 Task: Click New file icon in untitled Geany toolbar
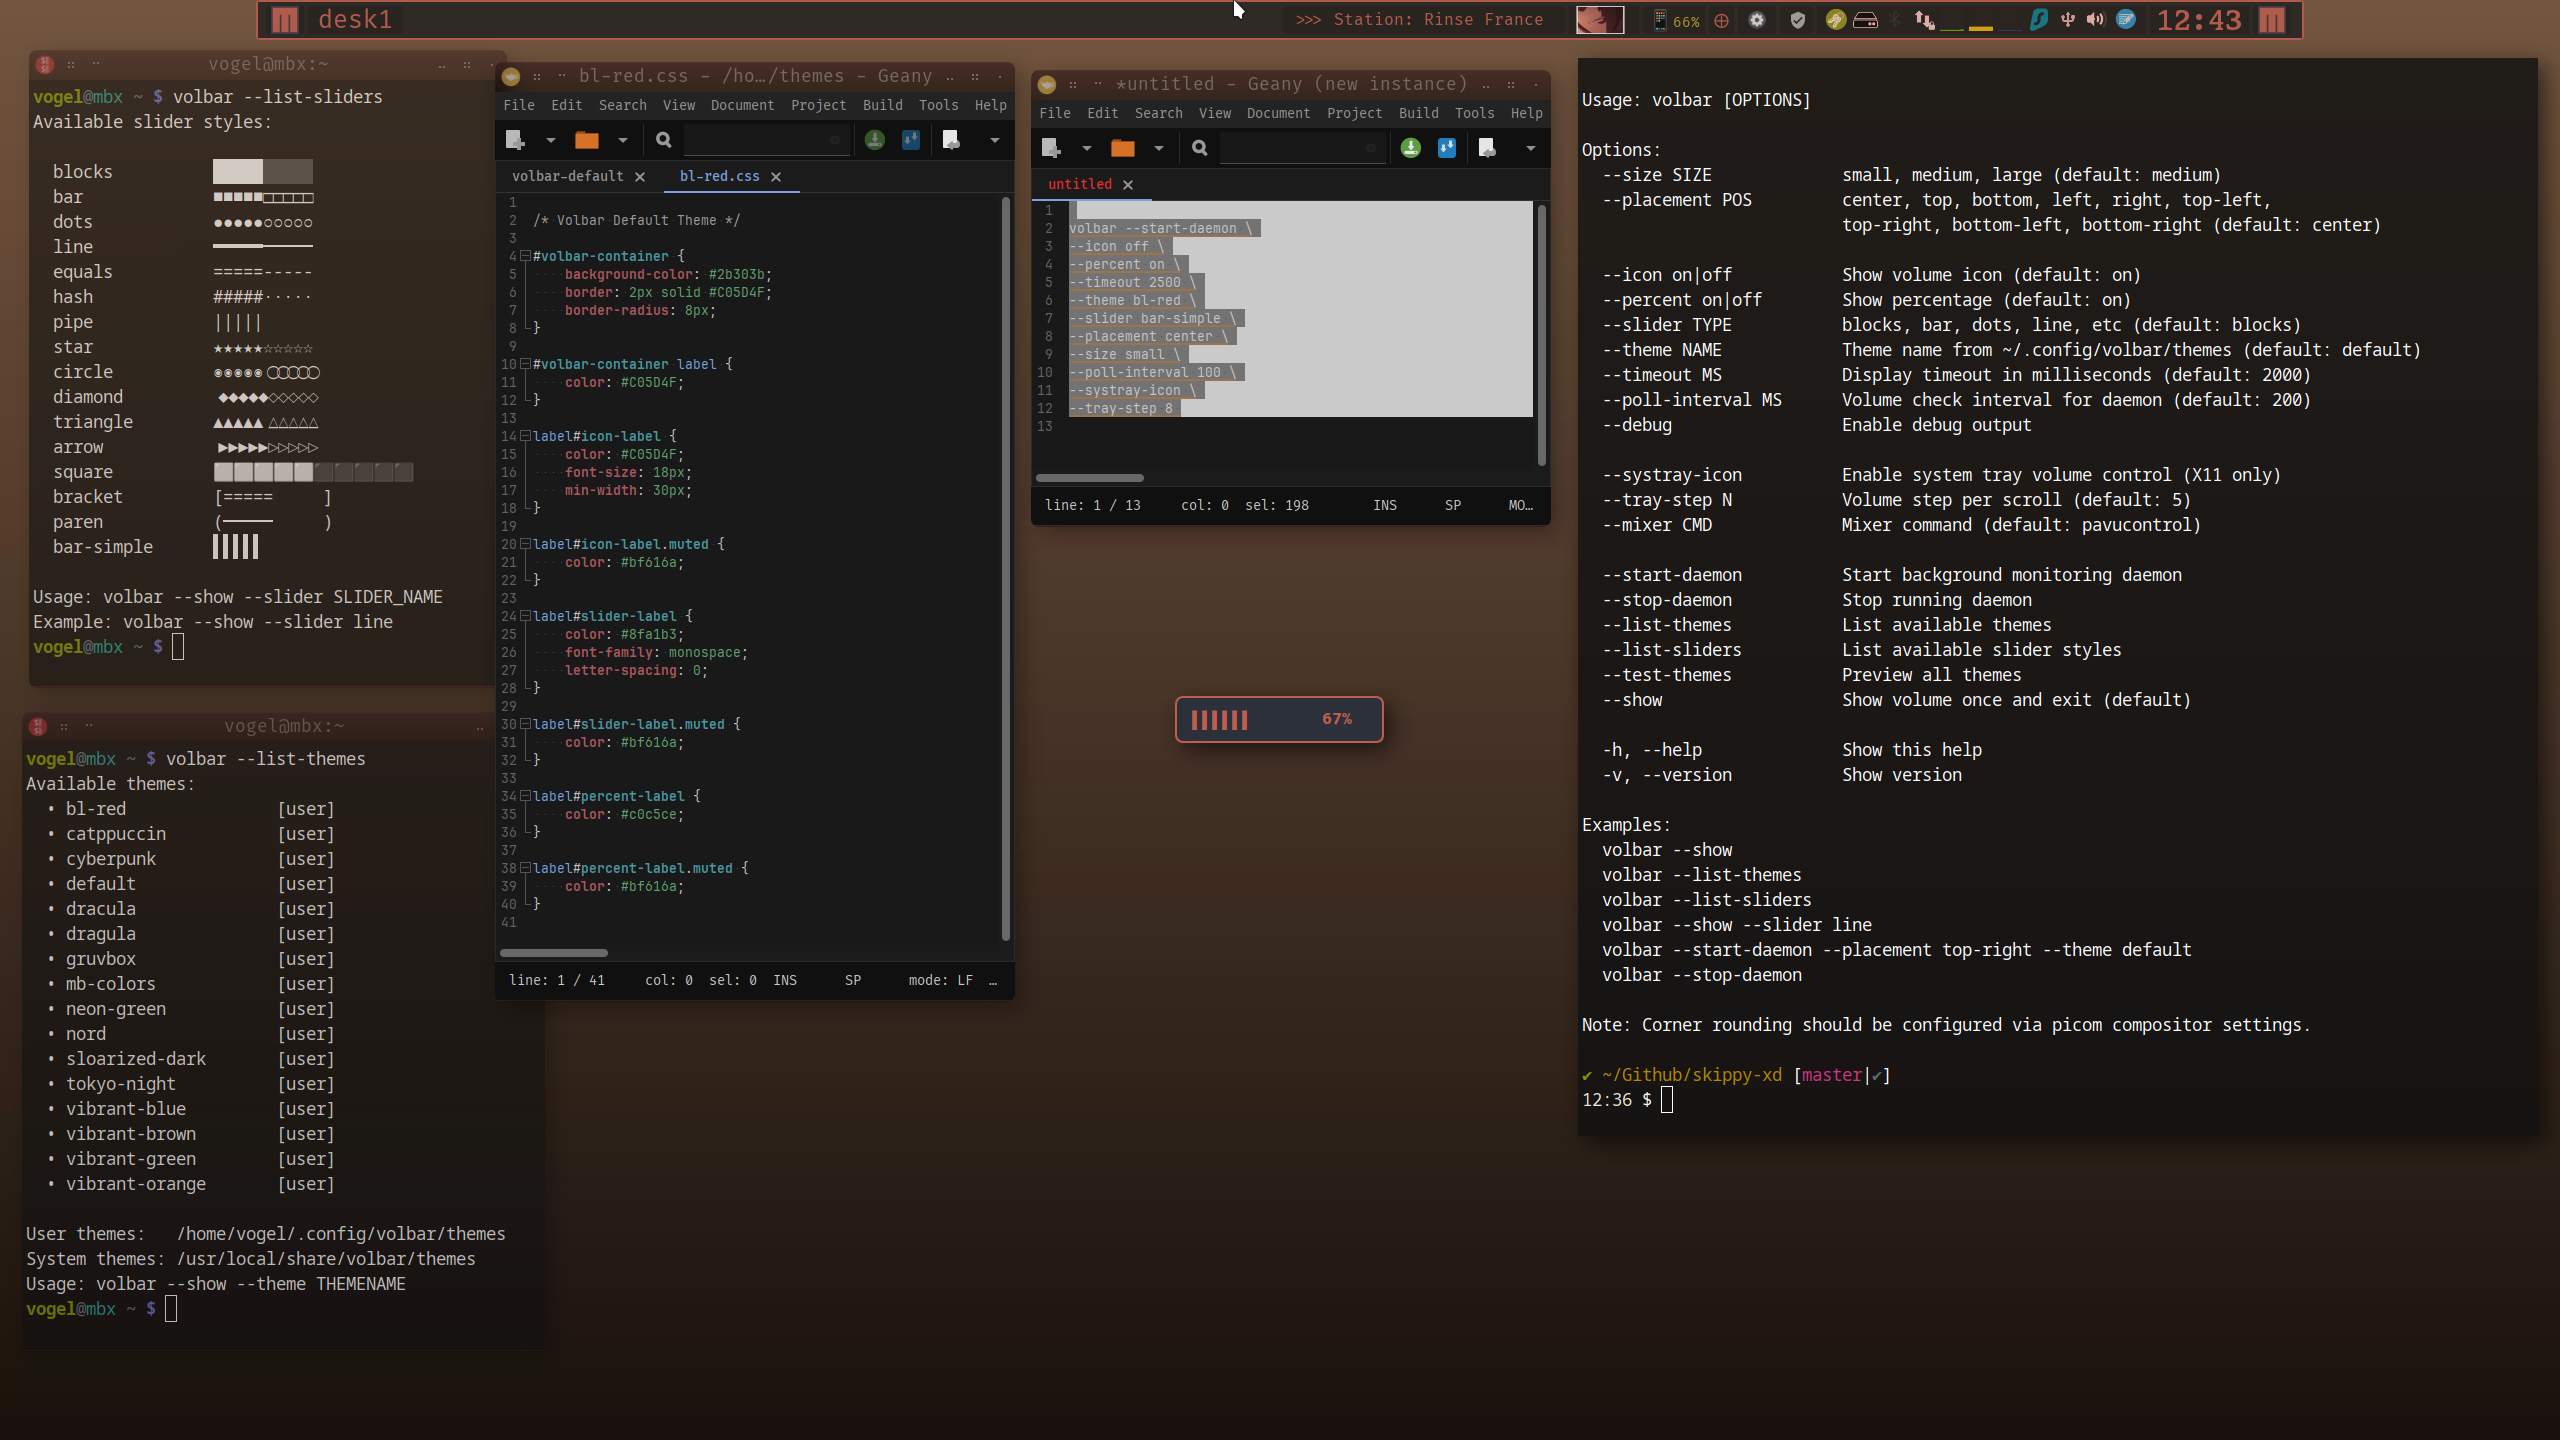pos(1051,148)
